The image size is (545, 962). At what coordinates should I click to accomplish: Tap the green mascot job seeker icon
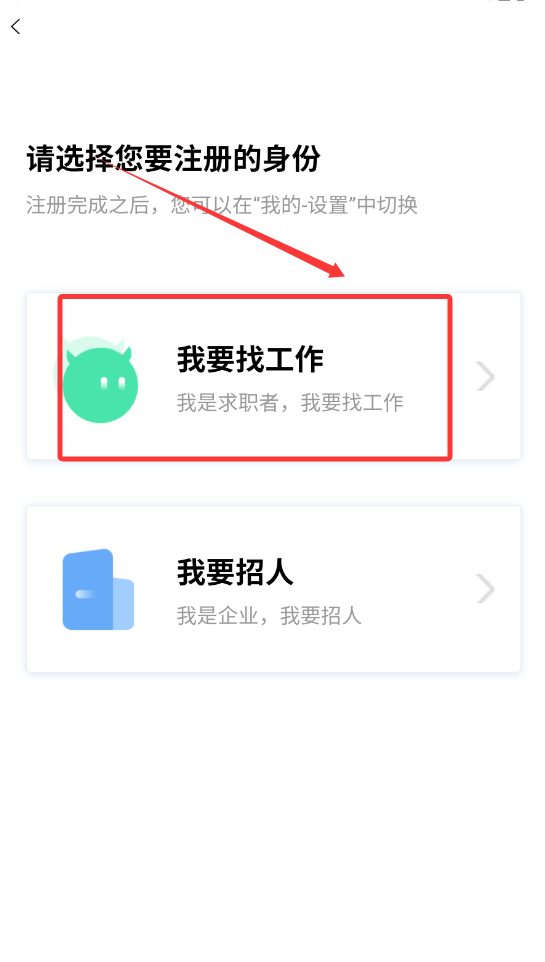click(96, 379)
